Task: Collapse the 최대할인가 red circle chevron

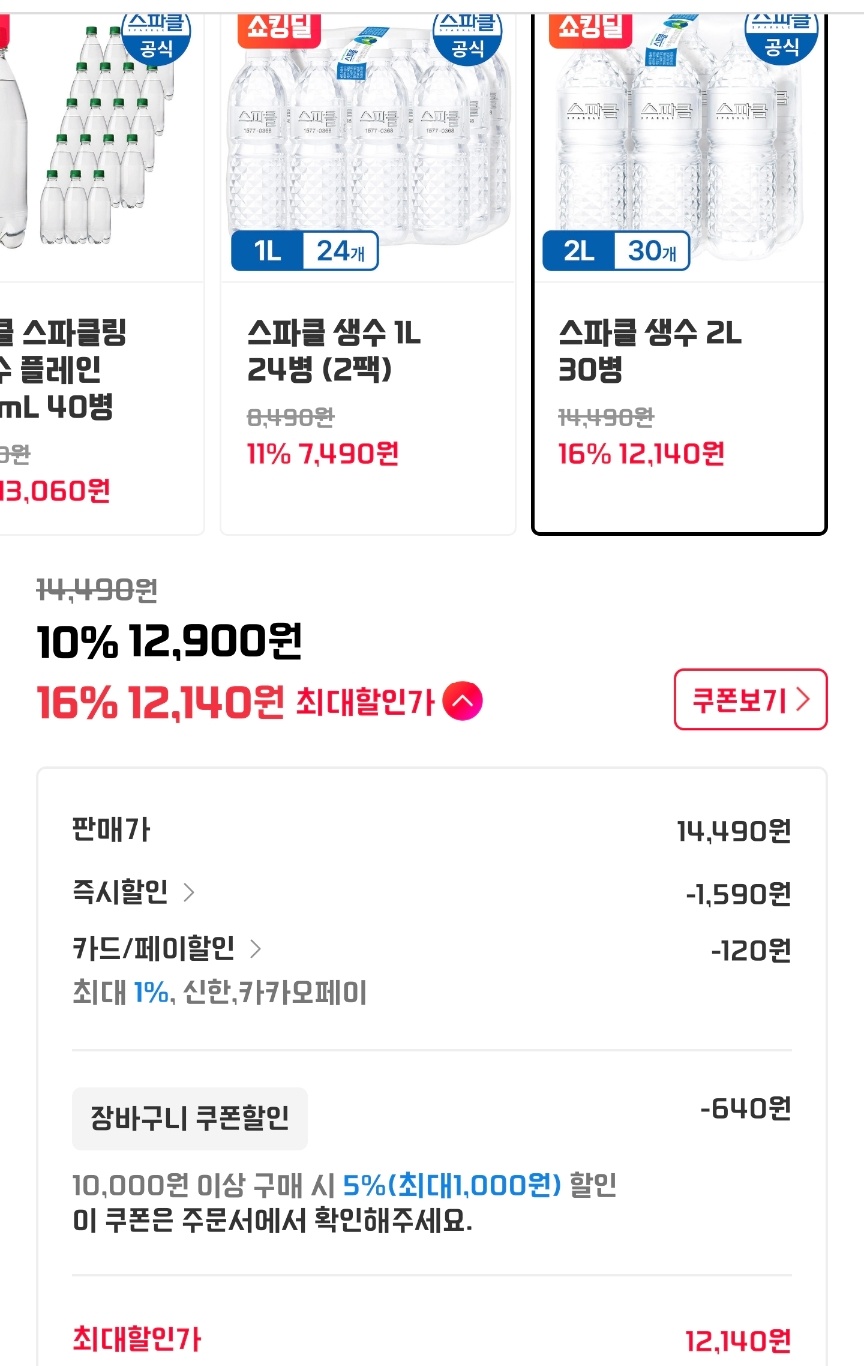Action: tap(462, 701)
